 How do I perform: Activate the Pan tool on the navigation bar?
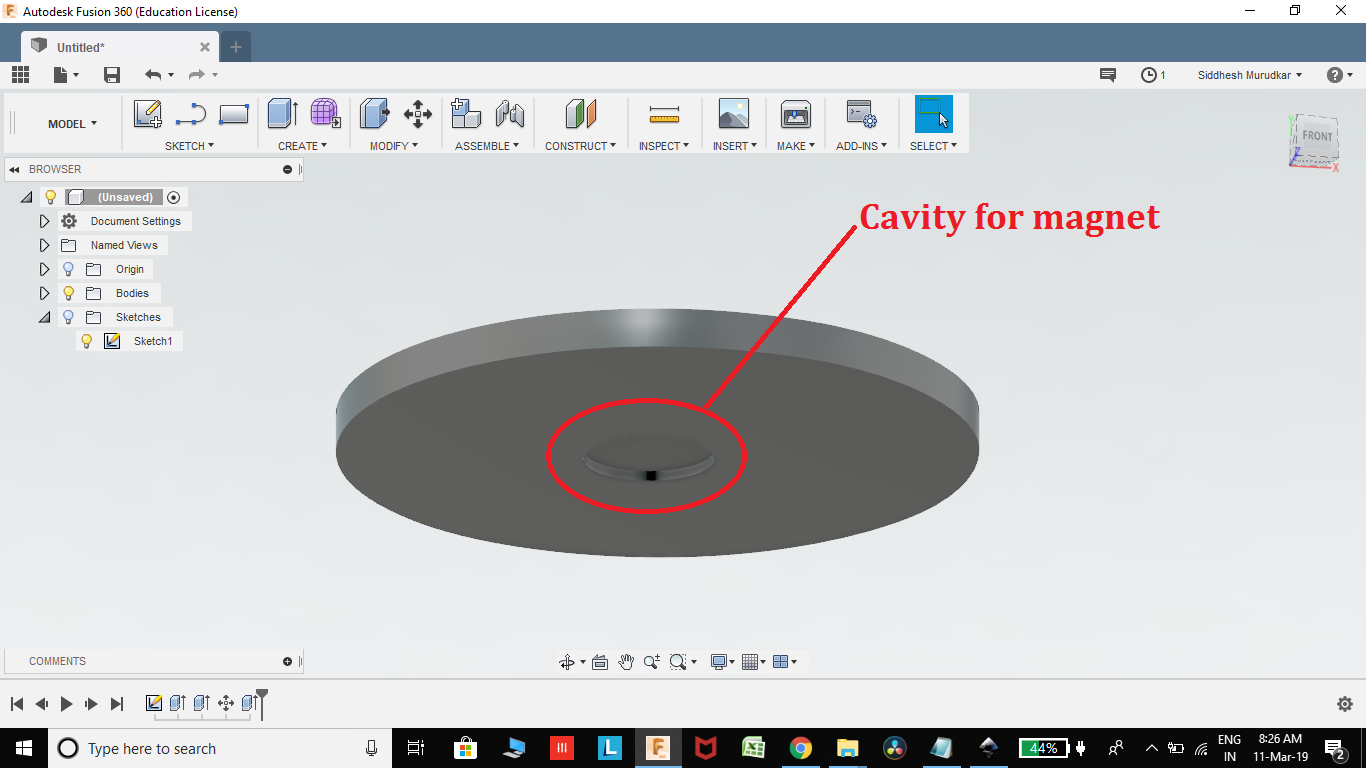(626, 661)
